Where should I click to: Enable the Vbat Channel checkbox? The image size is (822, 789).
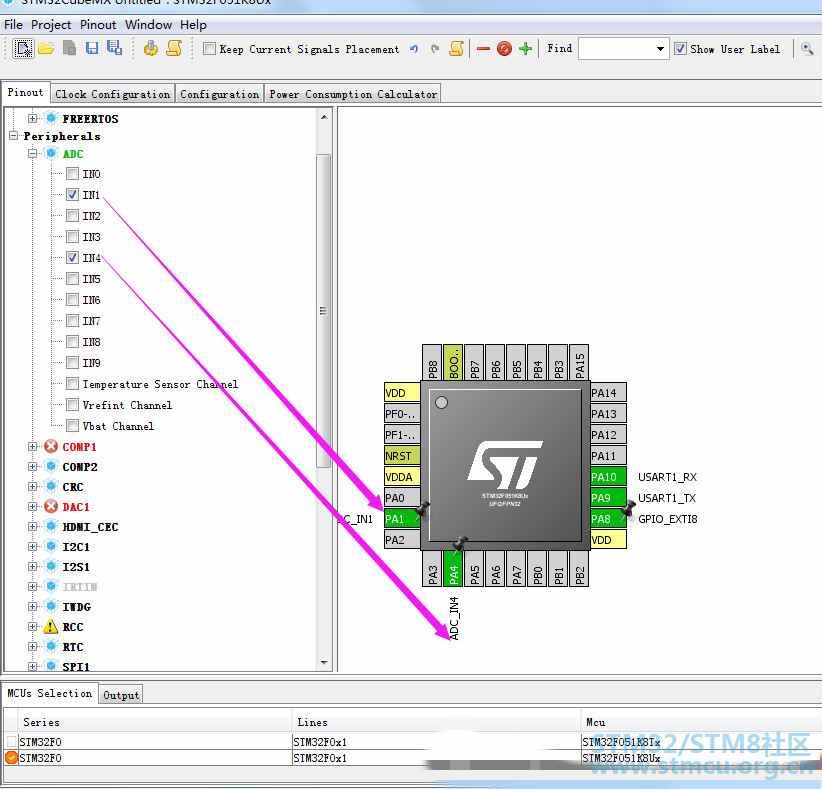(x=72, y=426)
